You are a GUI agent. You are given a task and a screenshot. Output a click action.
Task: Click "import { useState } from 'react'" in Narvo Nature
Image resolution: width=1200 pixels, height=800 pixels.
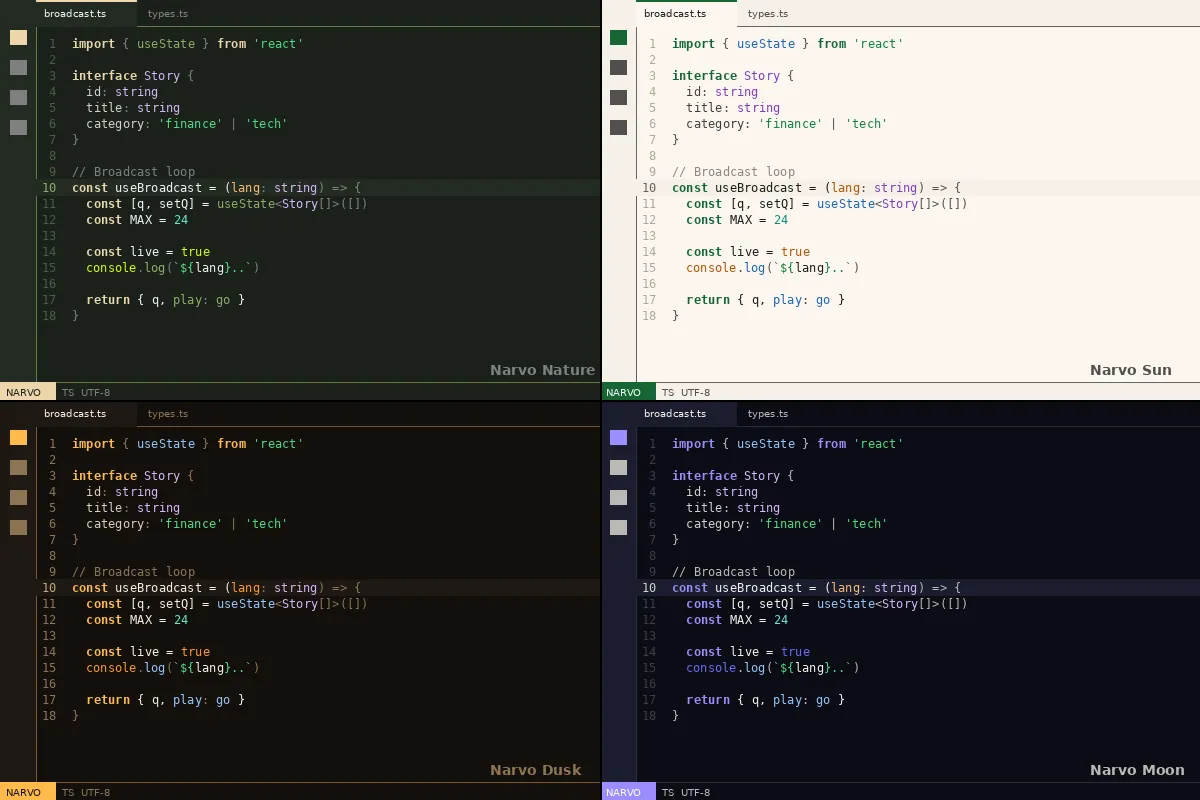pos(187,44)
